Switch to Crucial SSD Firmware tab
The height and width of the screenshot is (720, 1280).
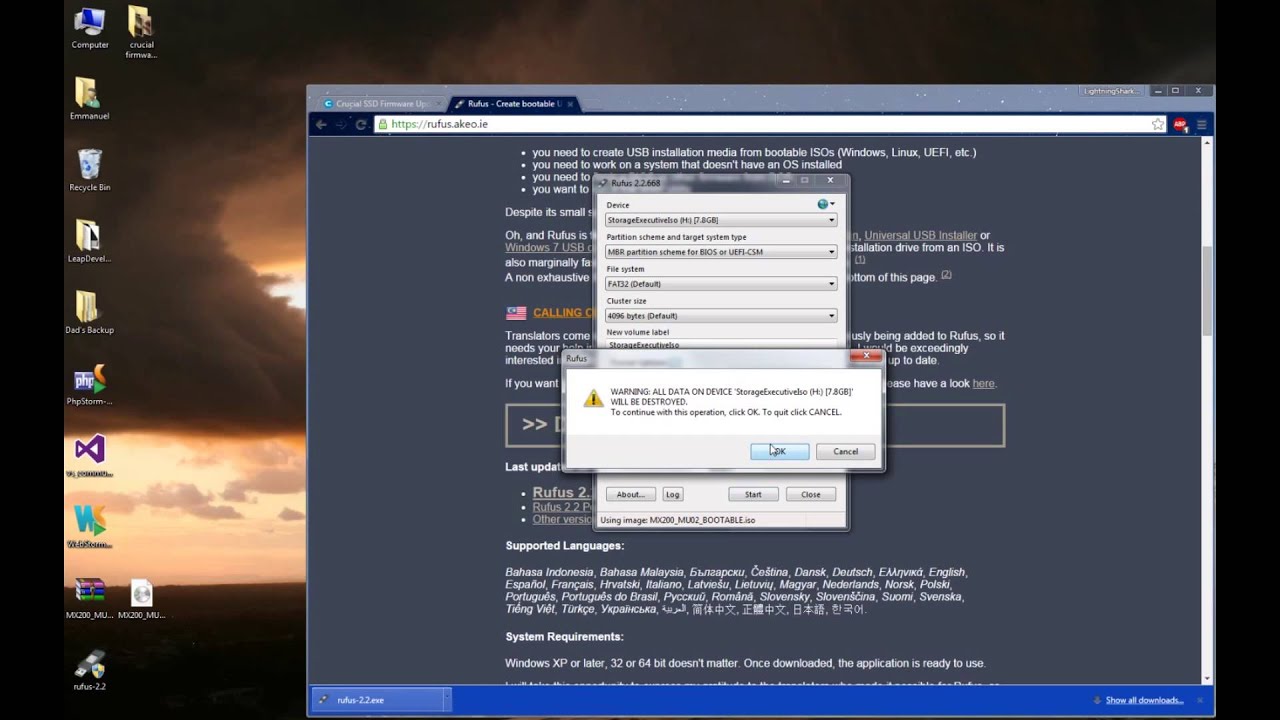coord(379,104)
